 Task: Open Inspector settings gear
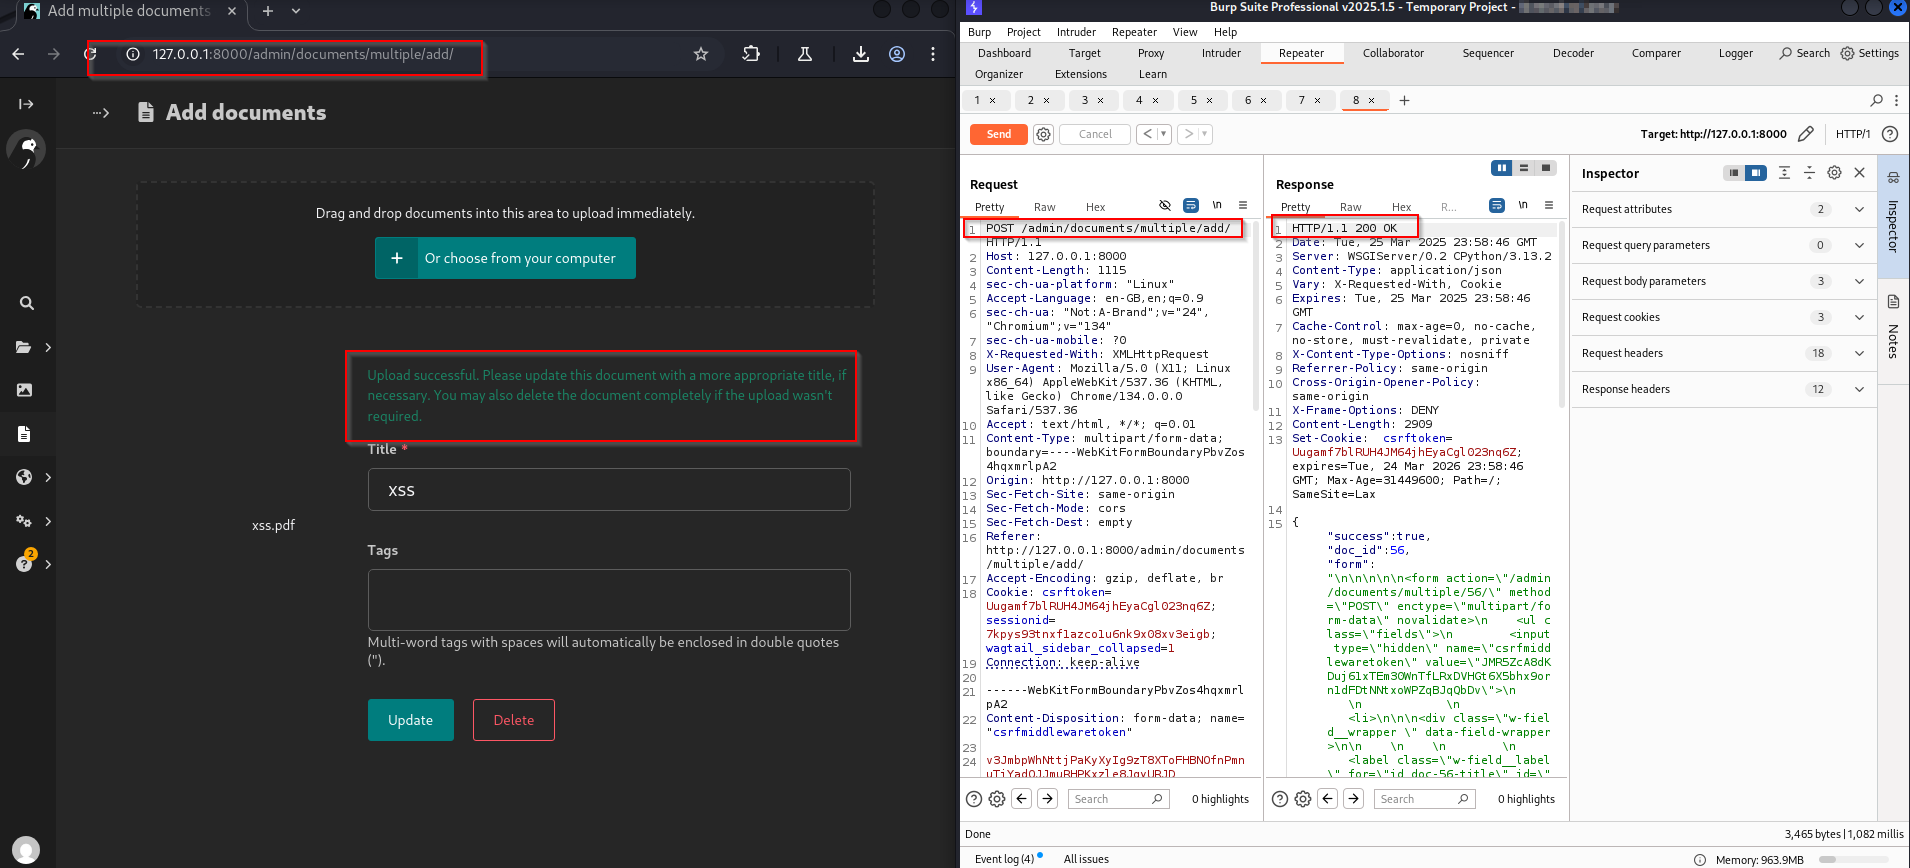tap(1834, 173)
